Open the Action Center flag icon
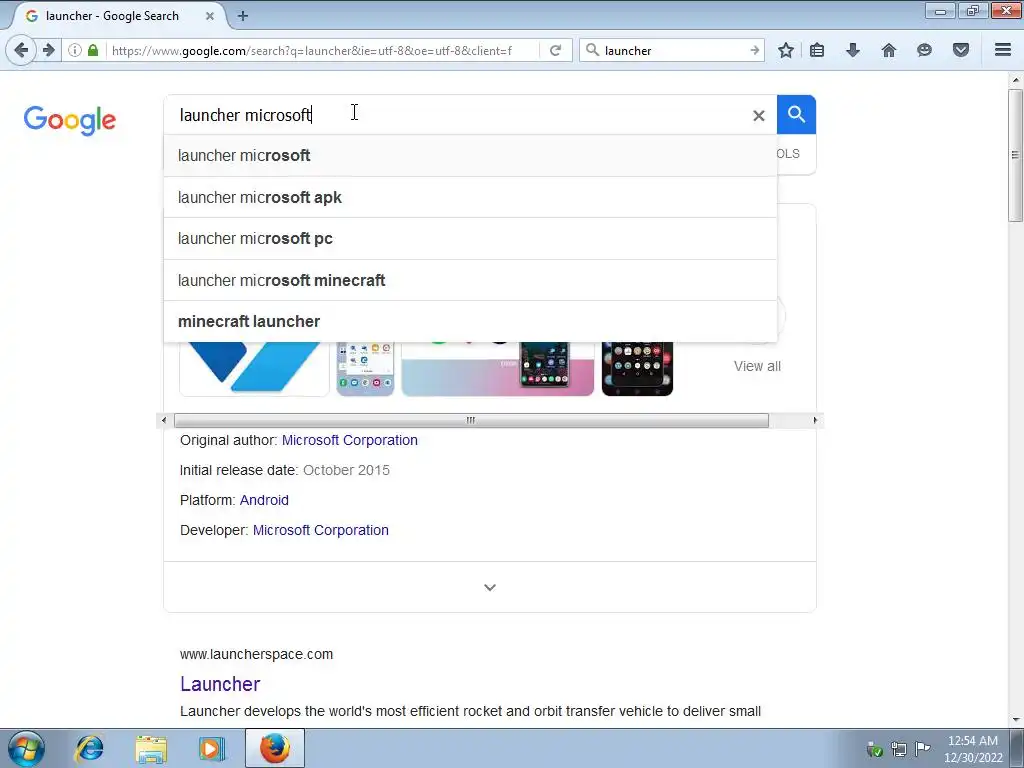 click(922, 748)
